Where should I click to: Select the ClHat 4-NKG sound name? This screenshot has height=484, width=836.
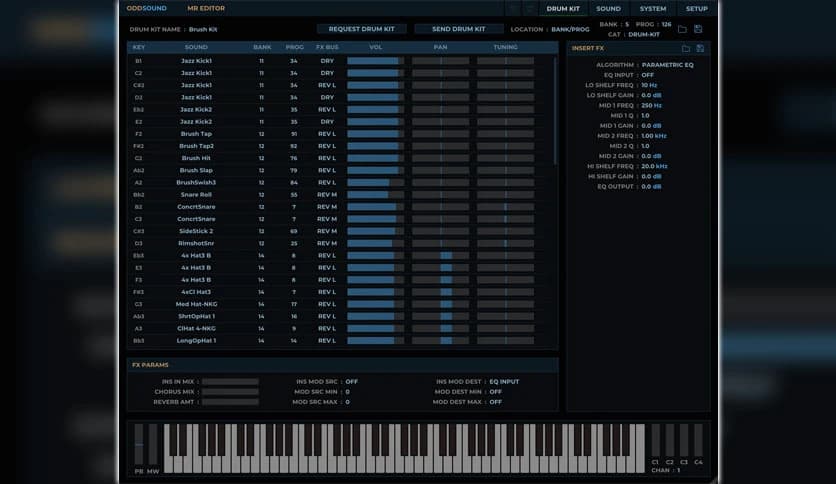pyautogui.click(x=196, y=328)
